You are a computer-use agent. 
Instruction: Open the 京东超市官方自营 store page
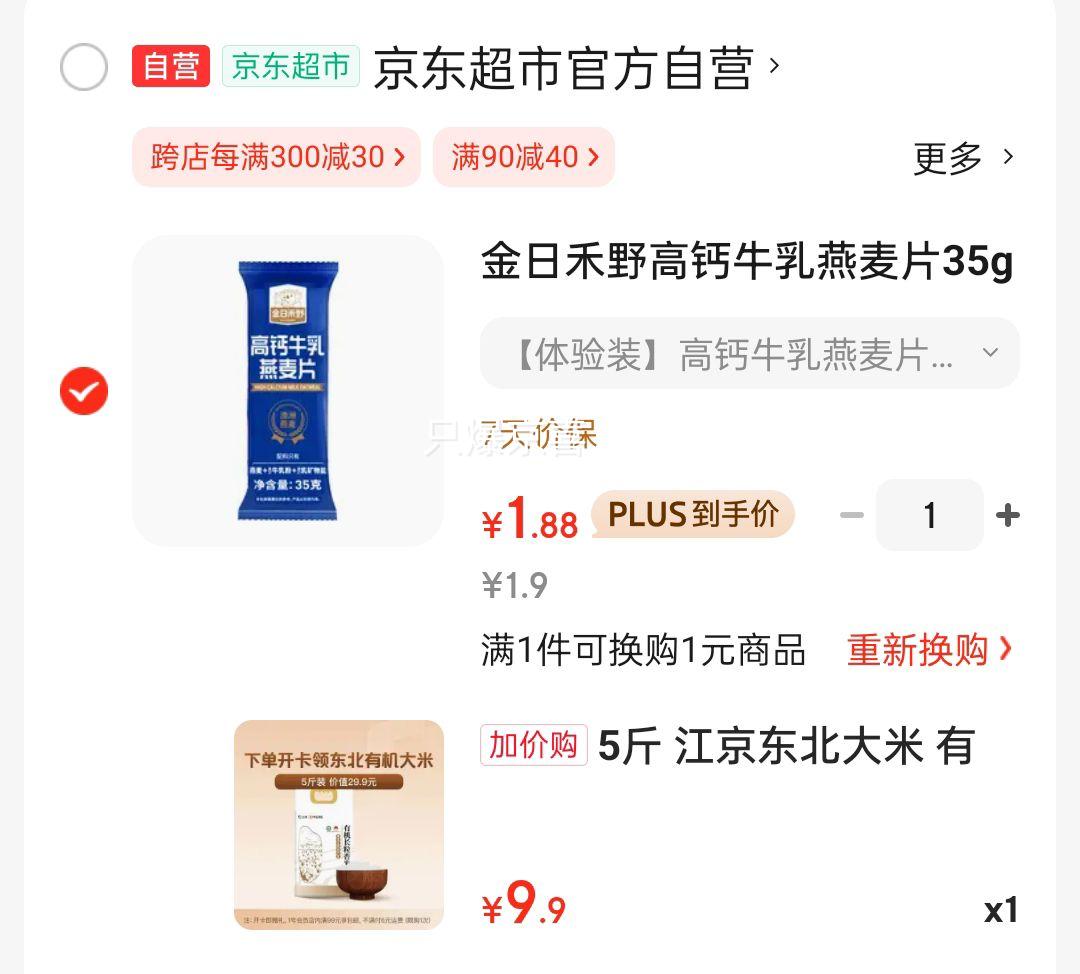click(576, 68)
